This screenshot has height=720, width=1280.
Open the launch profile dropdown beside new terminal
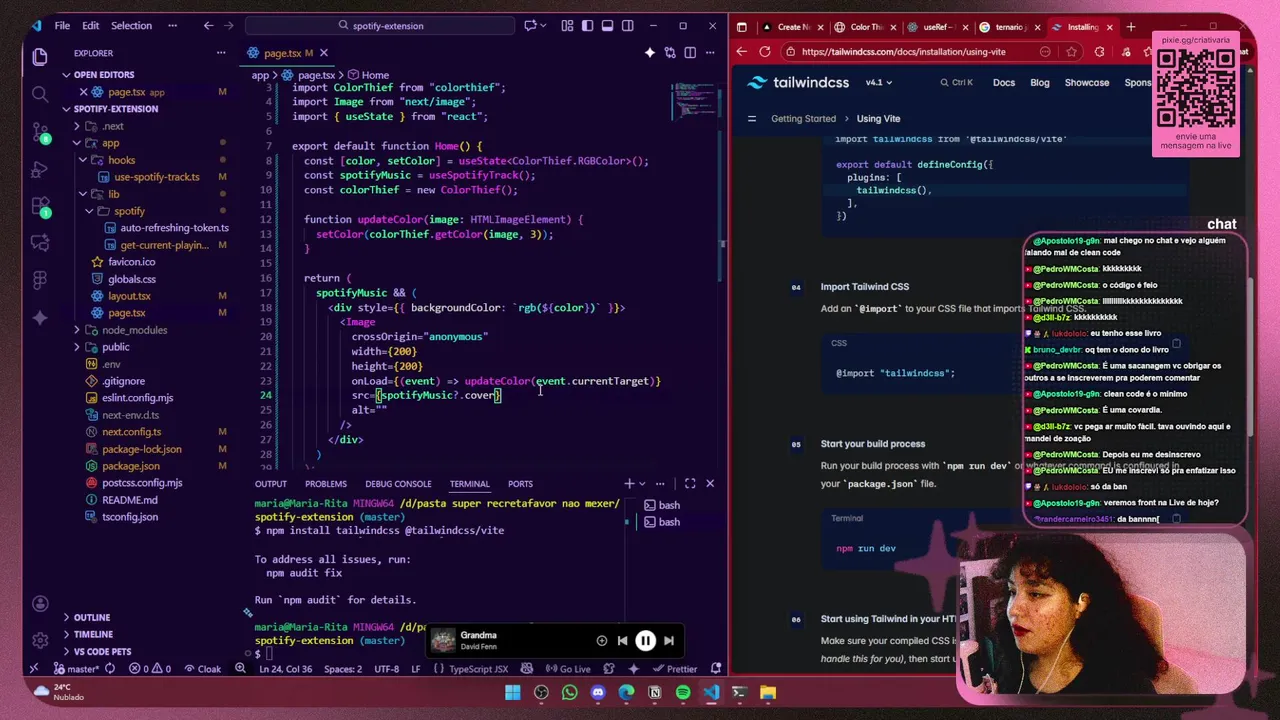tap(644, 484)
